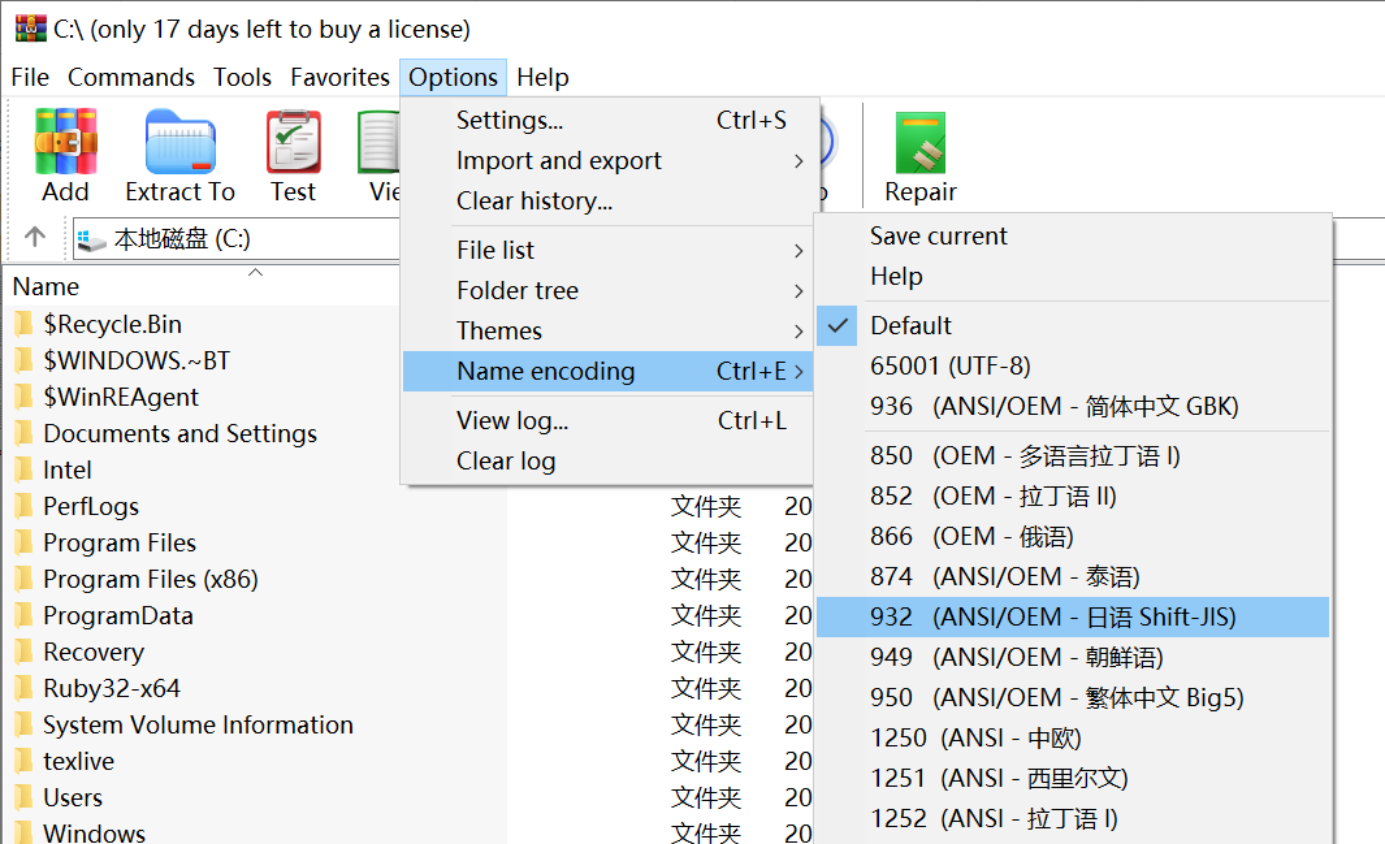Click the Repair archive toolbar icon
The image size is (1385, 844).
[x=920, y=143]
